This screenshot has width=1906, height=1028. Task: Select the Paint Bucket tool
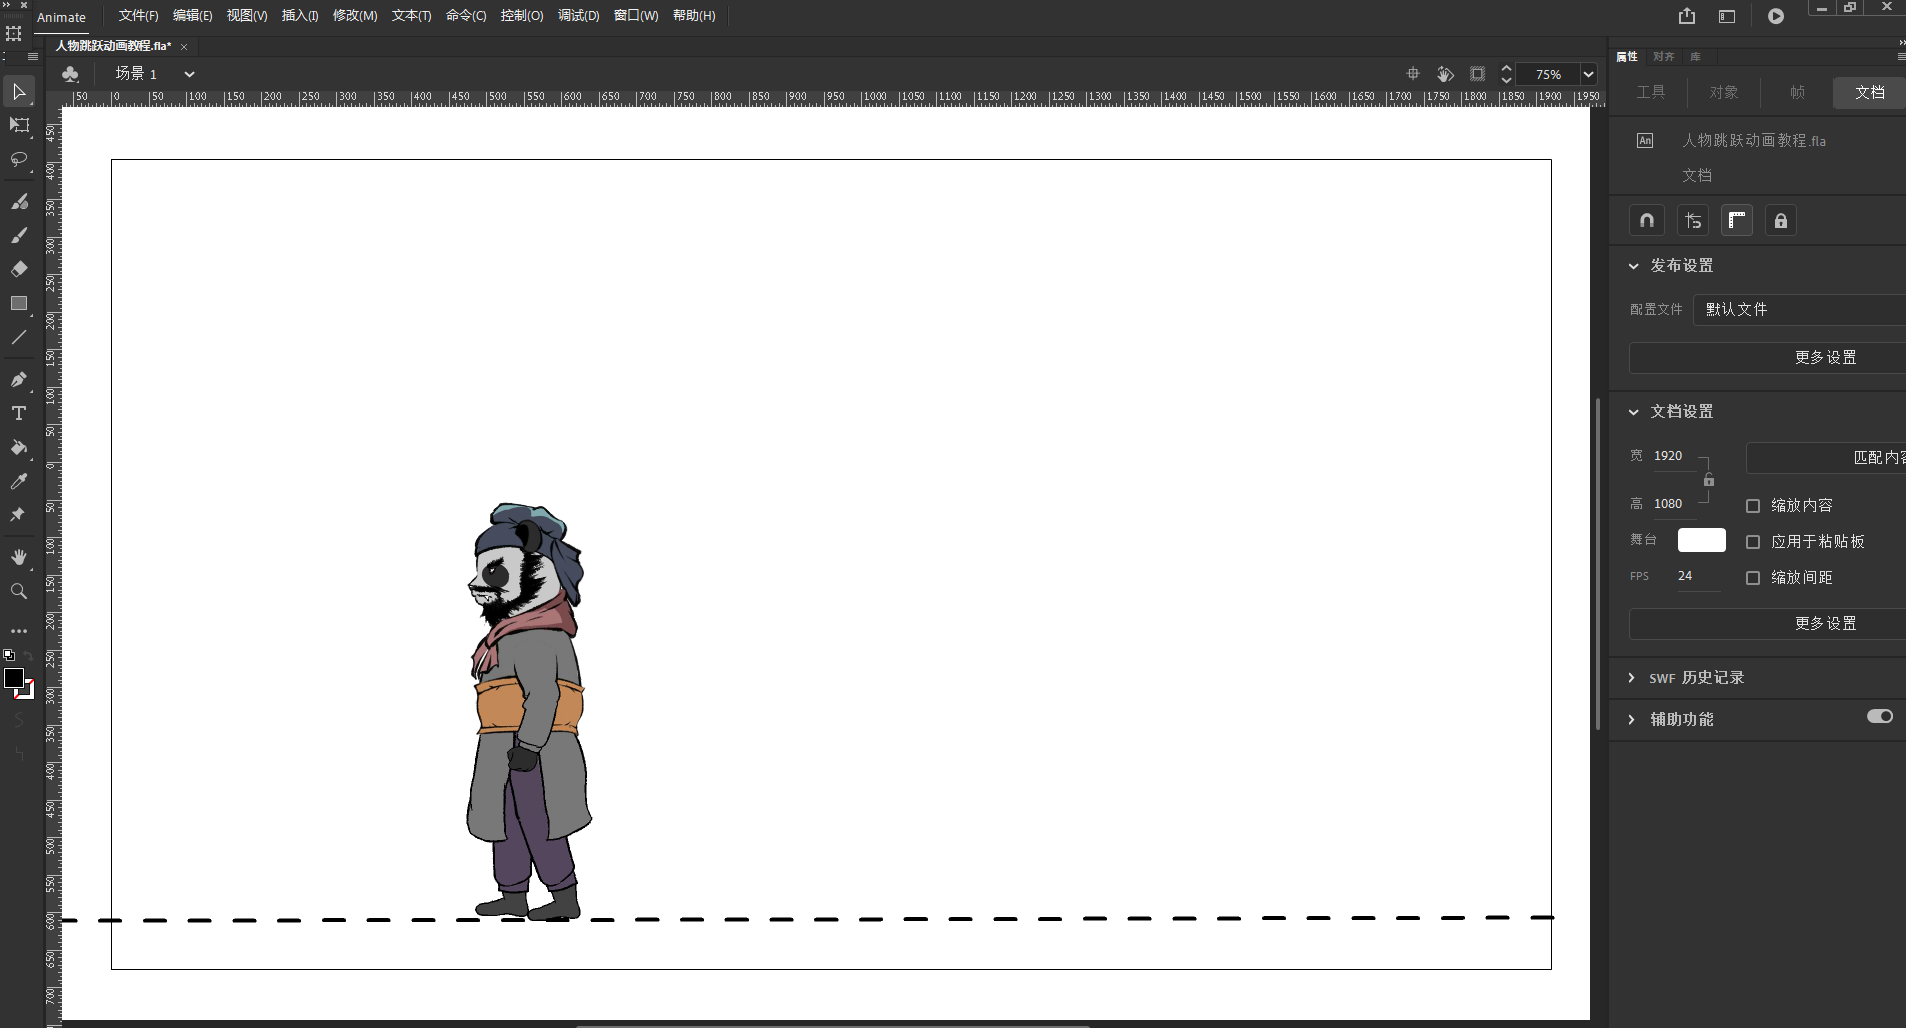(x=18, y=447)
